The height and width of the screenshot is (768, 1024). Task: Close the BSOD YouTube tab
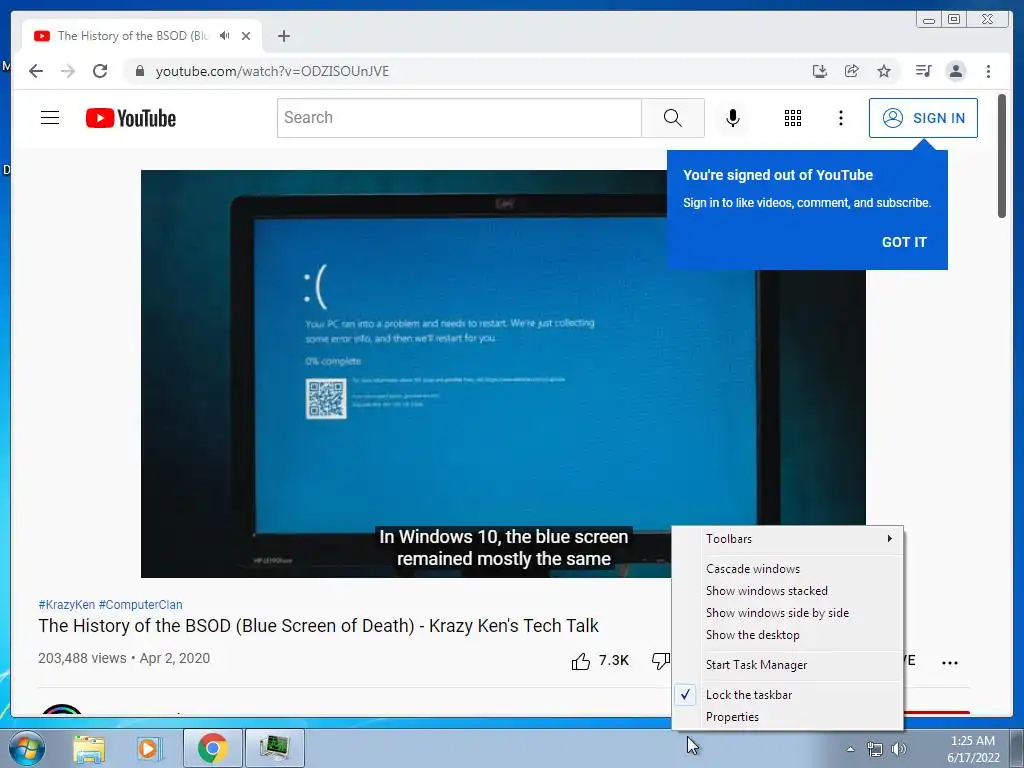point(246,36)
